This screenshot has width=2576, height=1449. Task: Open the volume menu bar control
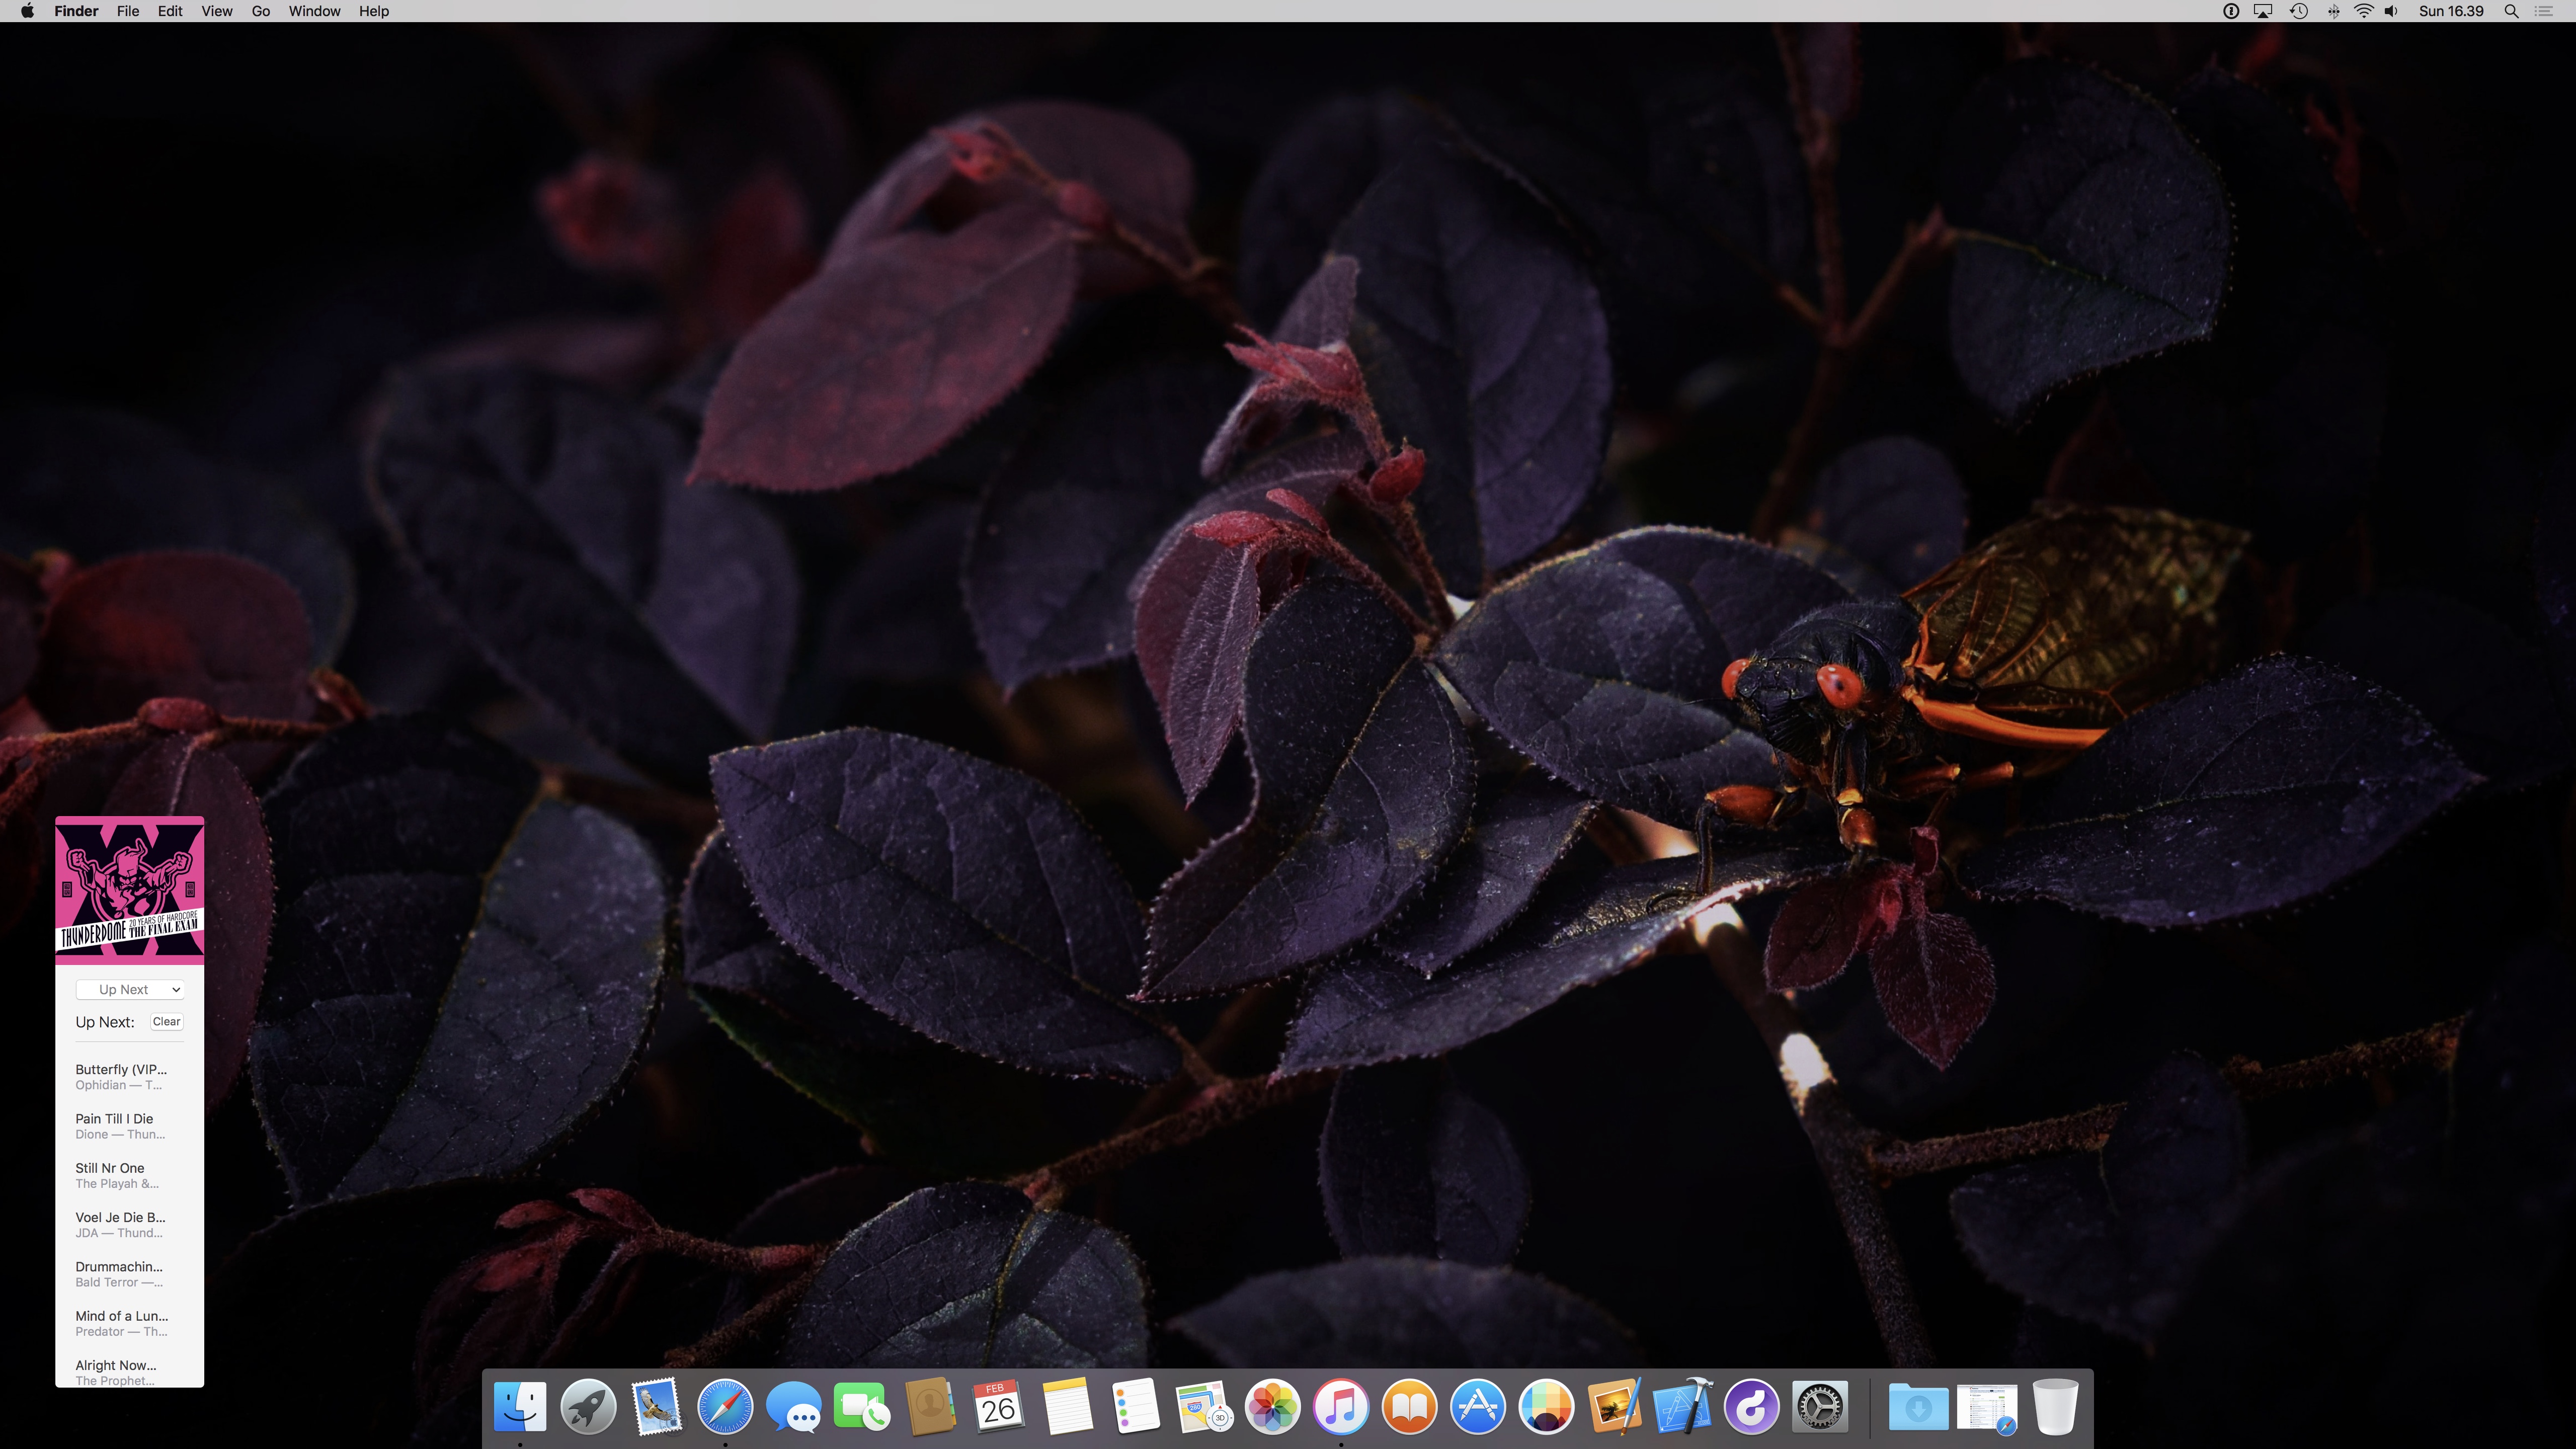2391,11
